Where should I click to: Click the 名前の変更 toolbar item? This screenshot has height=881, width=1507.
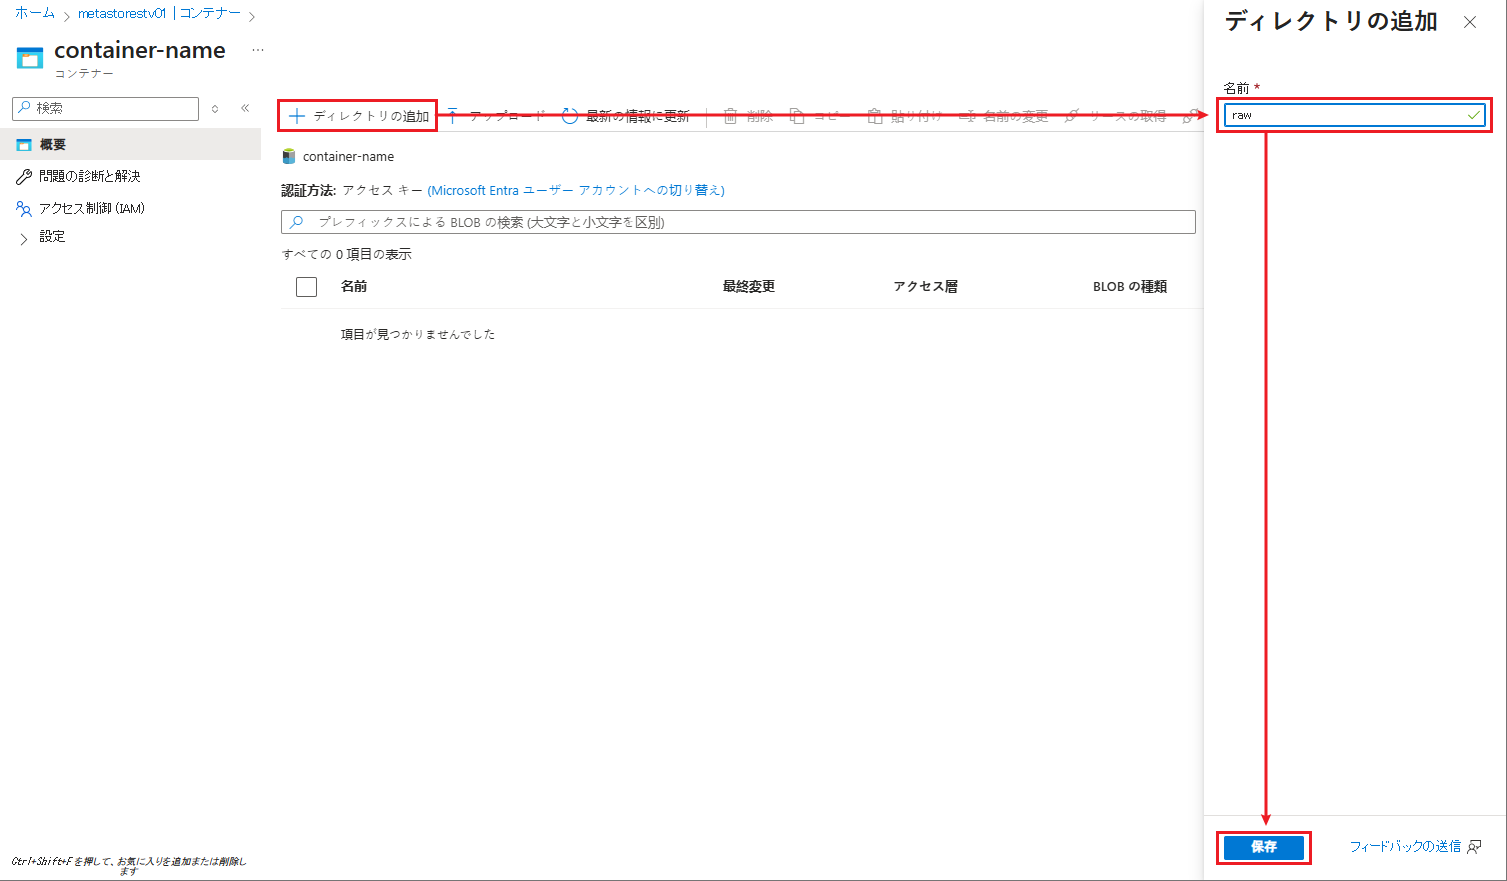1003,116
